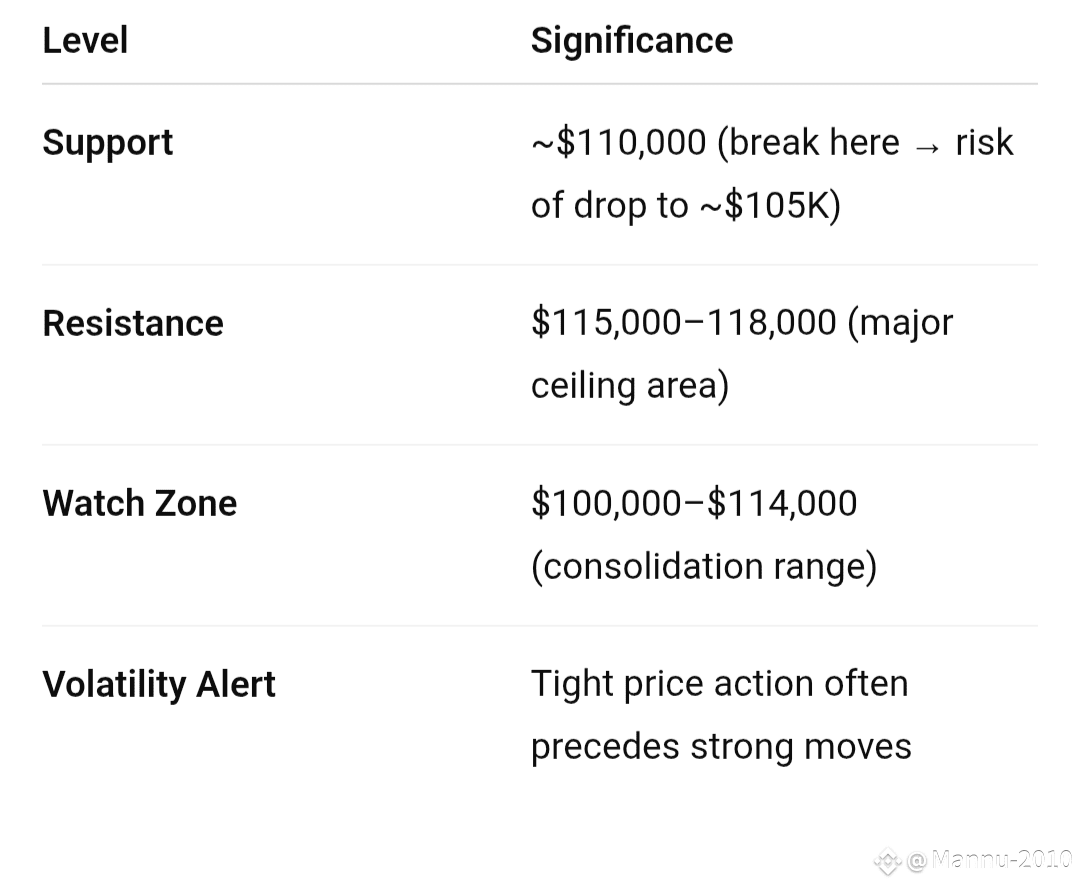This screenshot has height=887, width=1080.
Task: Click the '(major' text in Resistance row
Action: [x=900, y=324]
